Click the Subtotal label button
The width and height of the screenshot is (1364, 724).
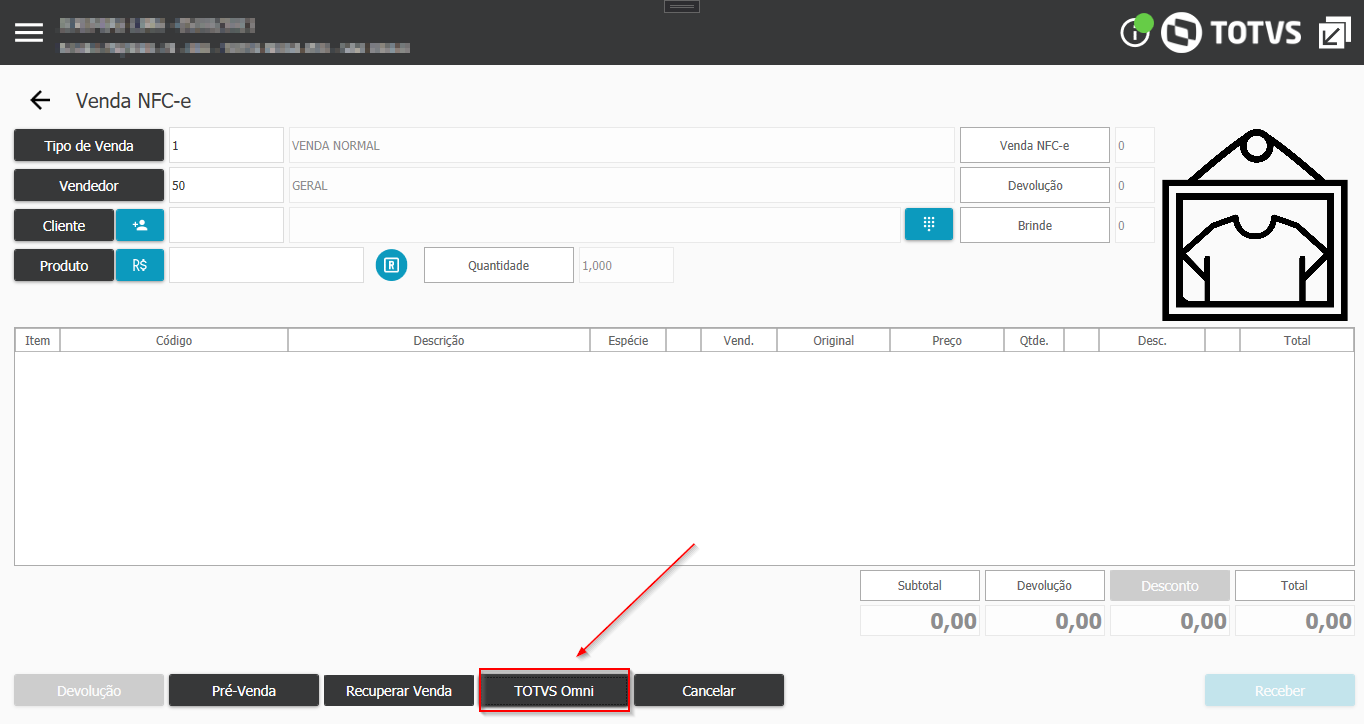(920, 585)
